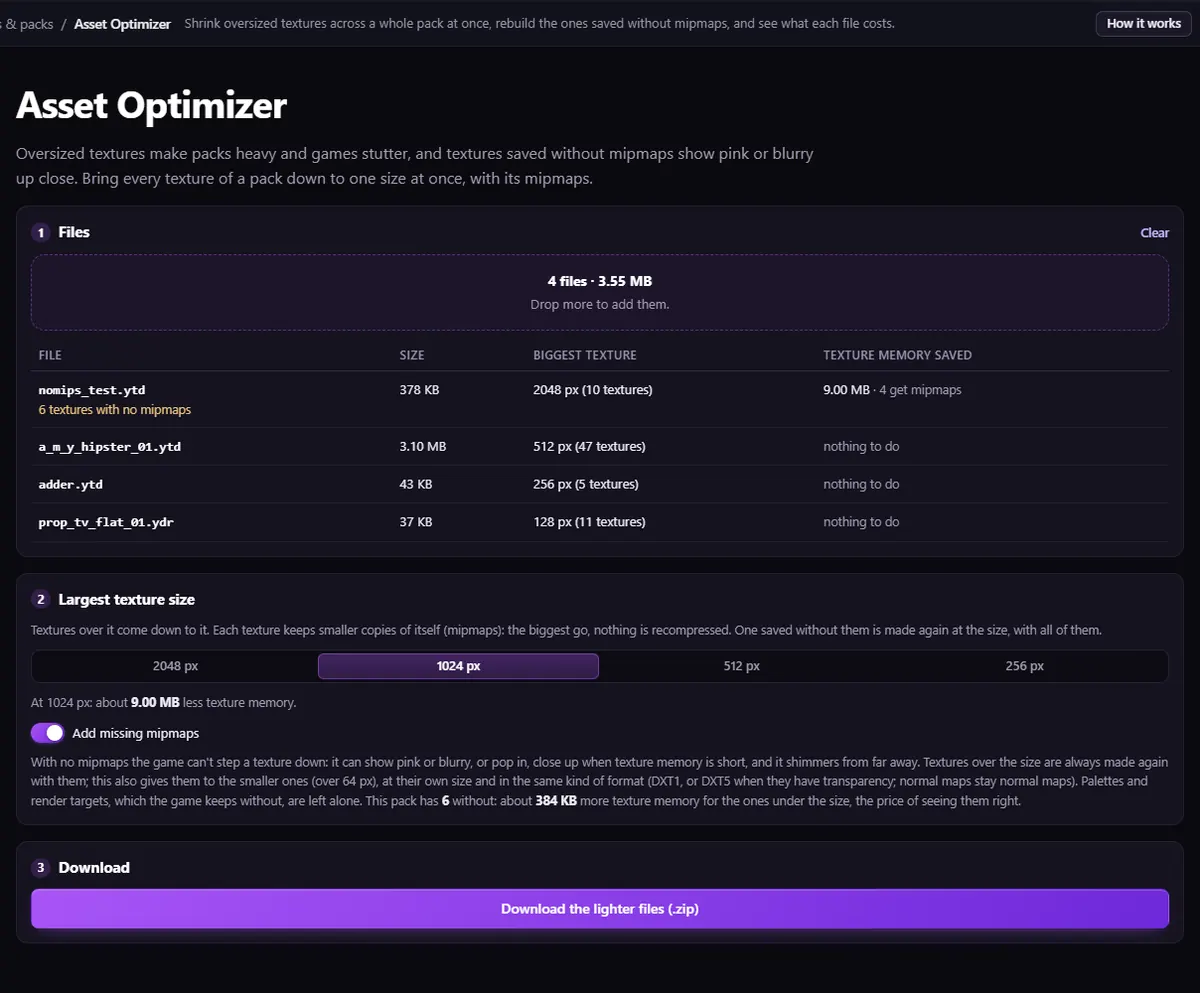Click the Largest texture size section heading
1200x993 pixels.
point(126,600)
